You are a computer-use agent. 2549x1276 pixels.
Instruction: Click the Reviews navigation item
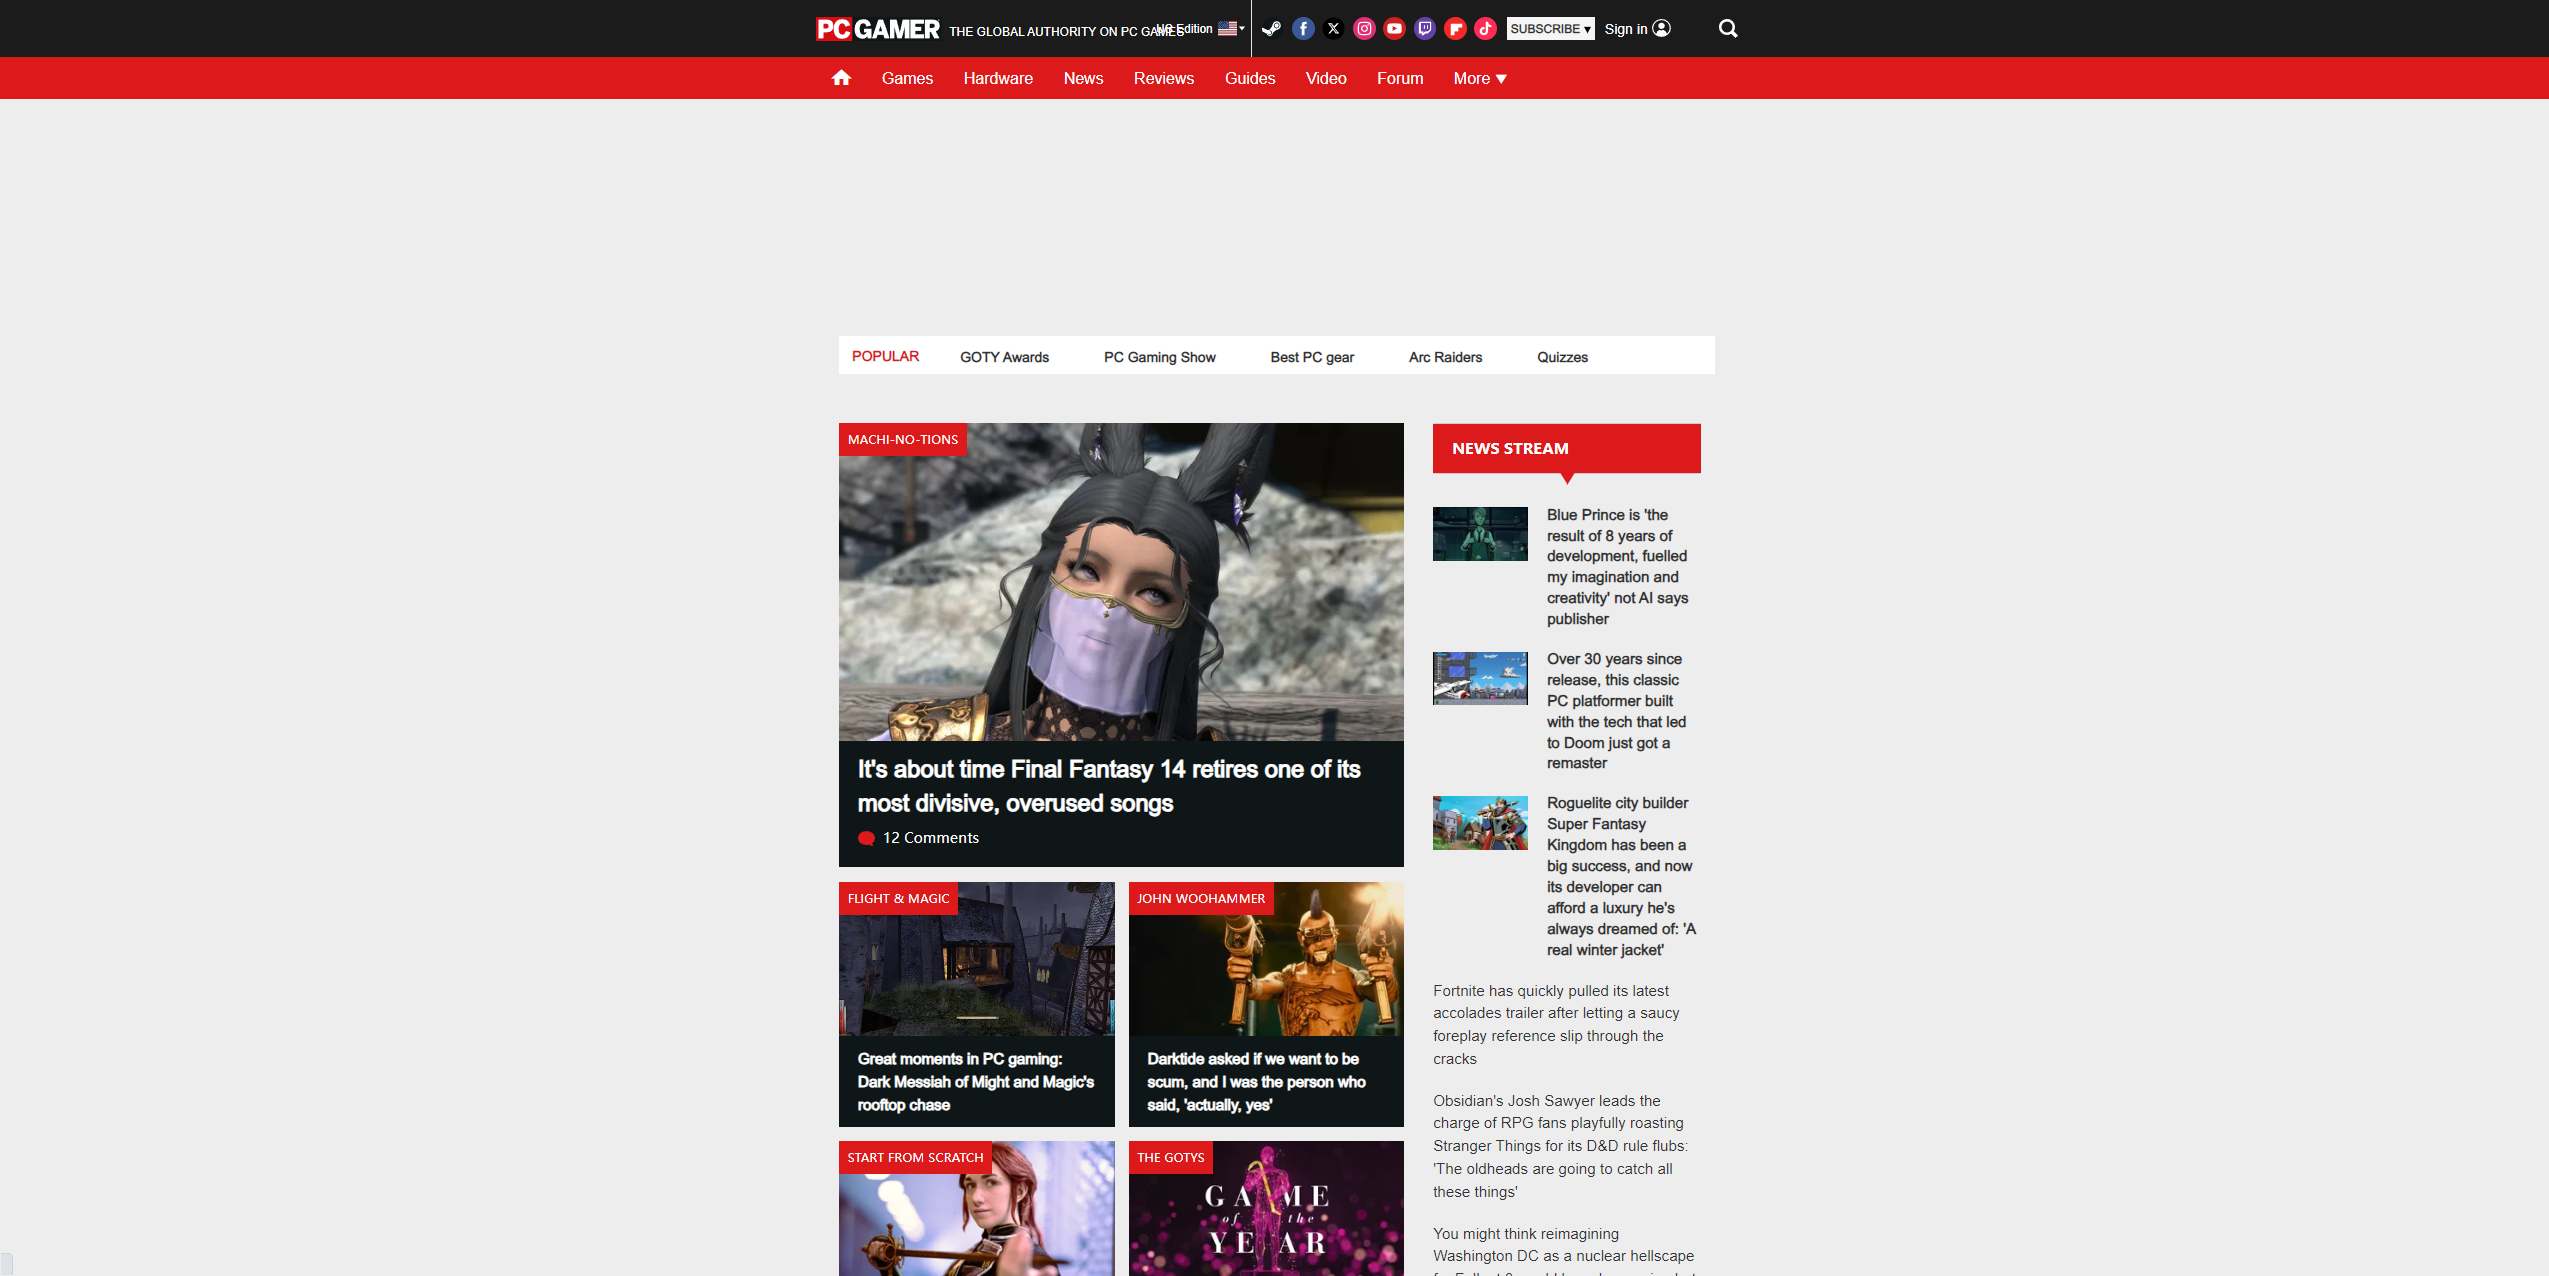tap(1163, 78)
